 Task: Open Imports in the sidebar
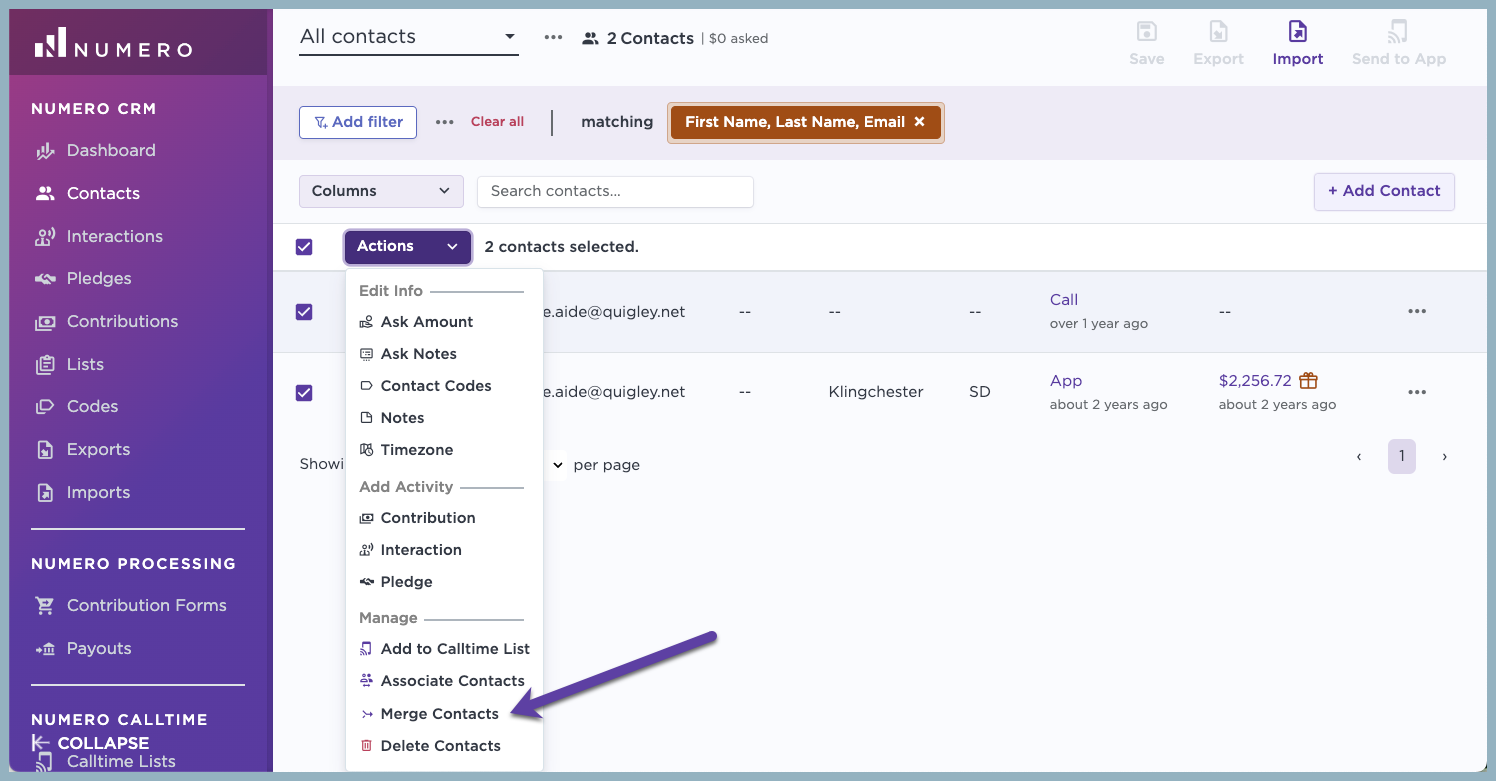tap(82, 493)
